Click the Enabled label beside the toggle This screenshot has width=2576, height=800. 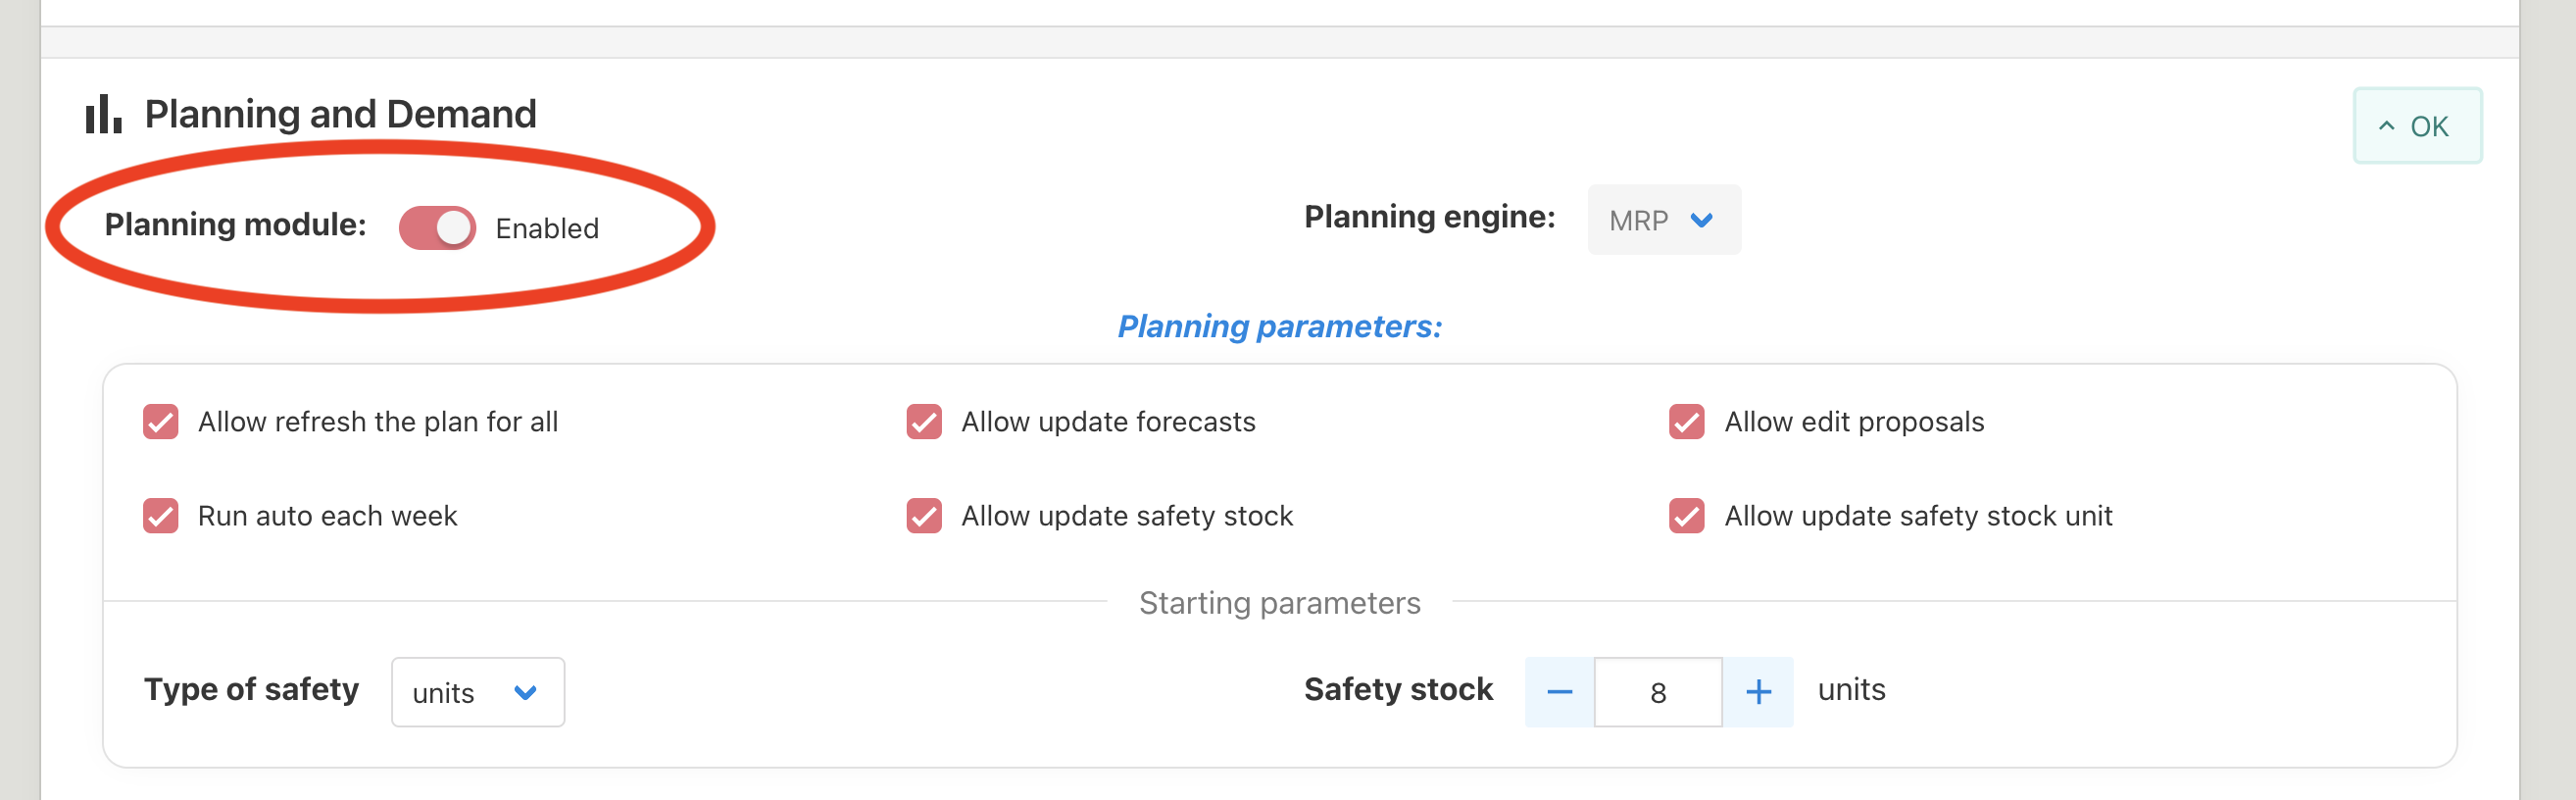pos(547,229)
